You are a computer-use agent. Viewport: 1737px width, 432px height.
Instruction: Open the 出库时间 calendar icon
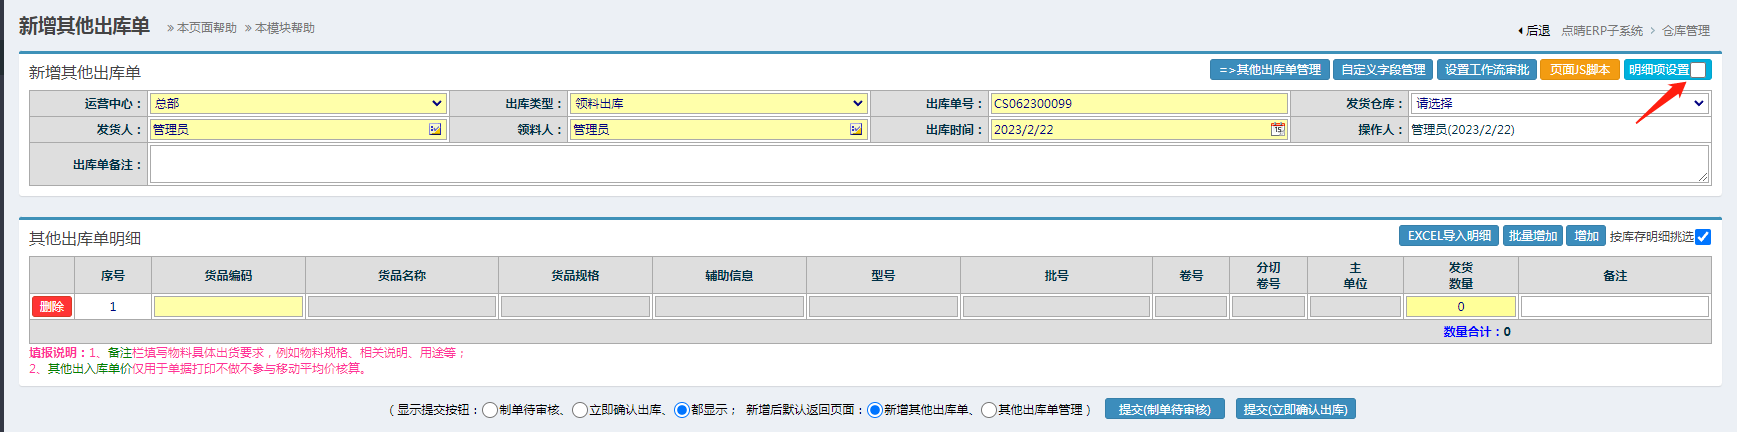[x=1277, y=129]
